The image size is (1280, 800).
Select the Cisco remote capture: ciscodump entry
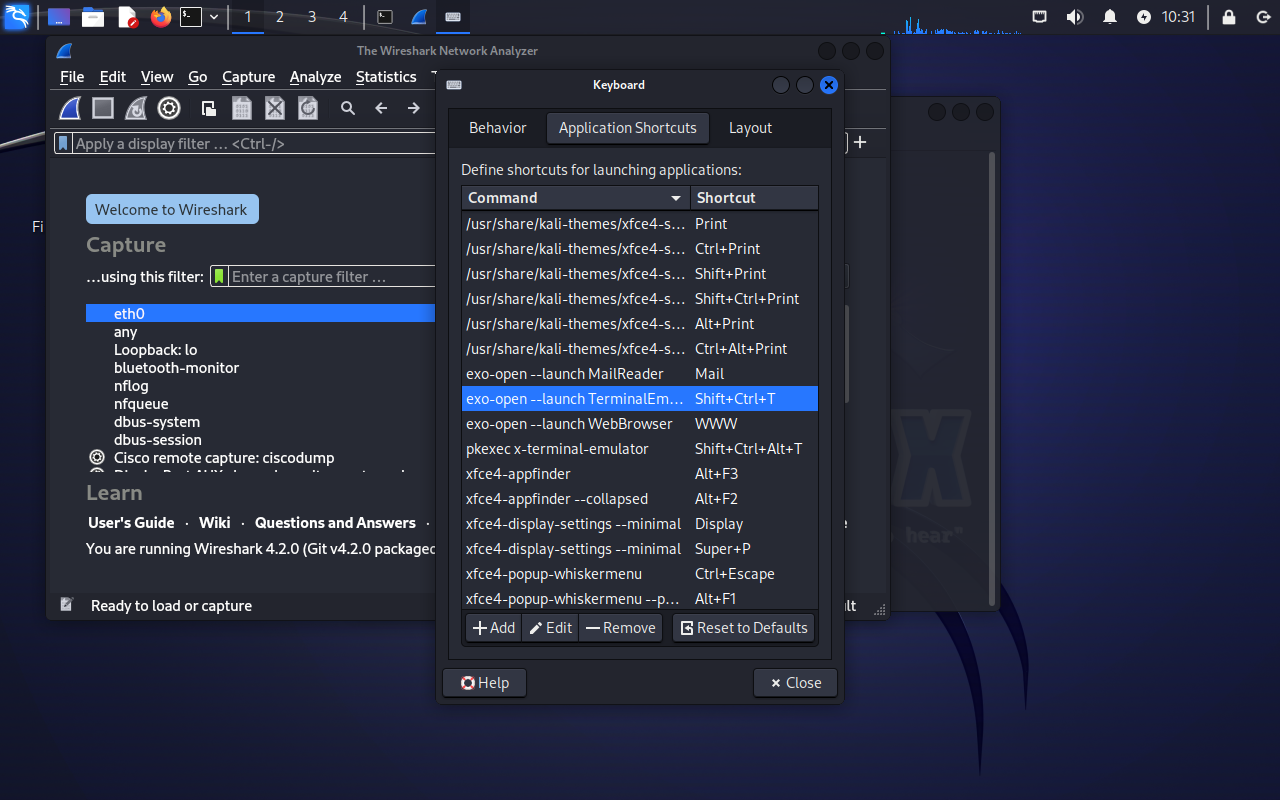[260, 457]
